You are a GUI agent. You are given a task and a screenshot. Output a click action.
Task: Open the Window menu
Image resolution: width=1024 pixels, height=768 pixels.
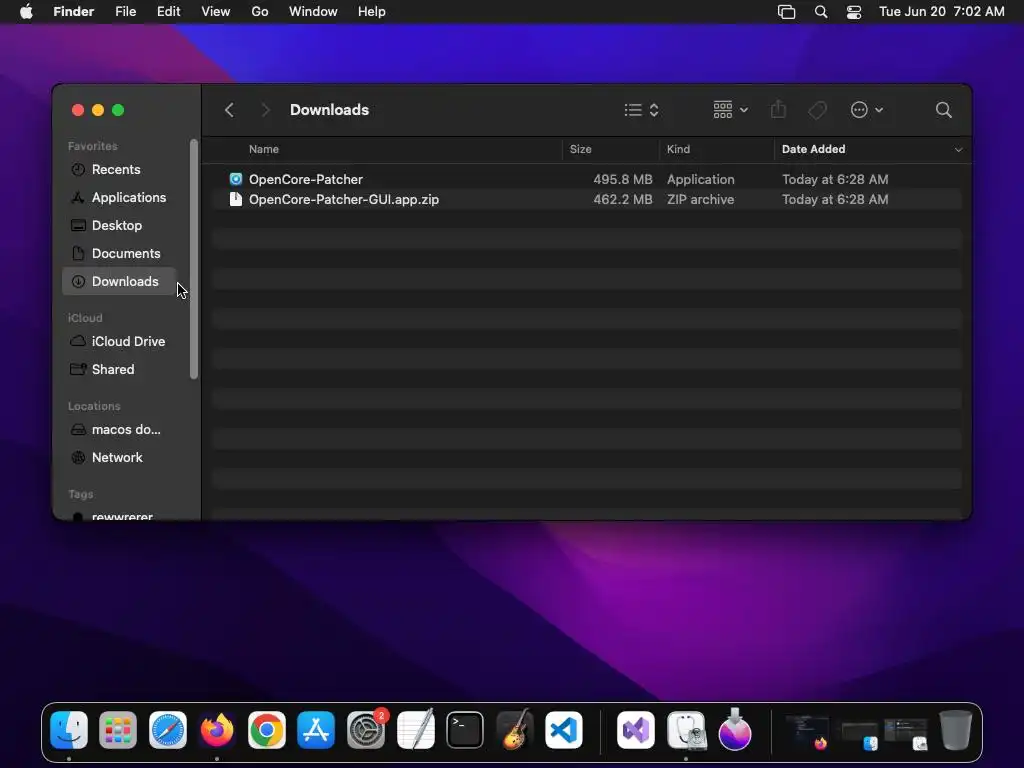pos(313,12)
